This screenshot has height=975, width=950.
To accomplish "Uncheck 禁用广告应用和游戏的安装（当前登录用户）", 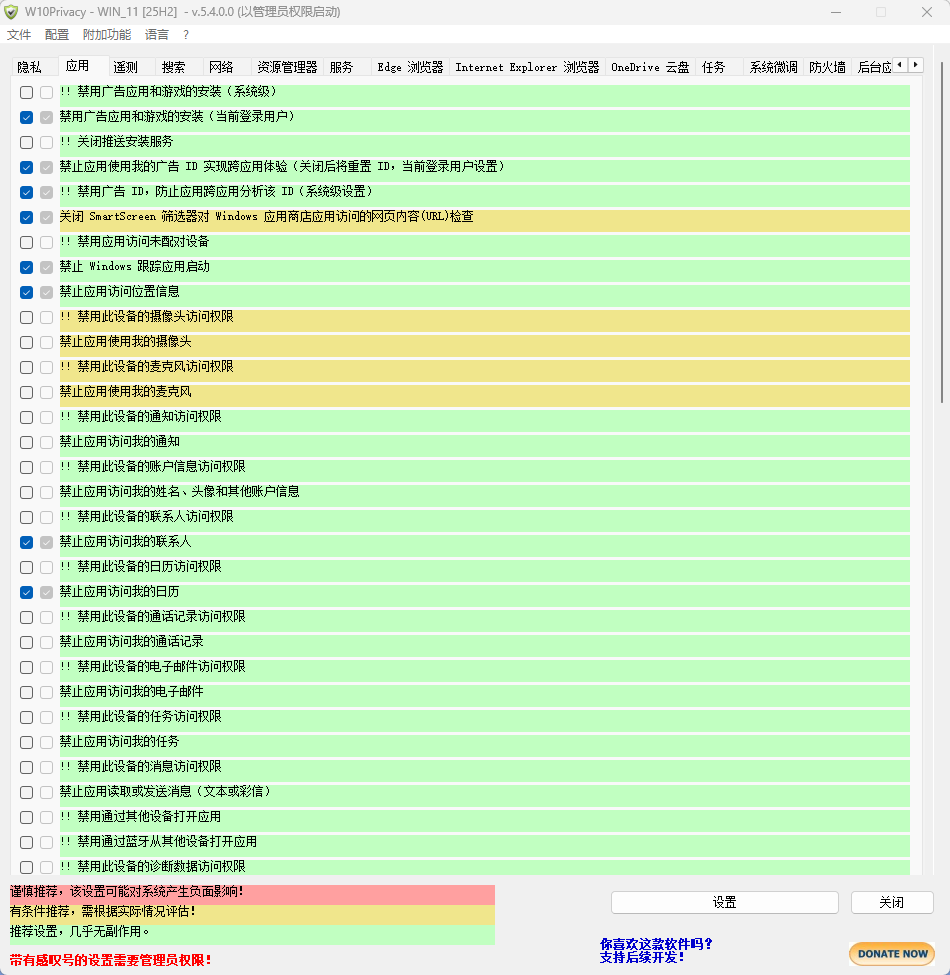I will click(x=26, y=118).
